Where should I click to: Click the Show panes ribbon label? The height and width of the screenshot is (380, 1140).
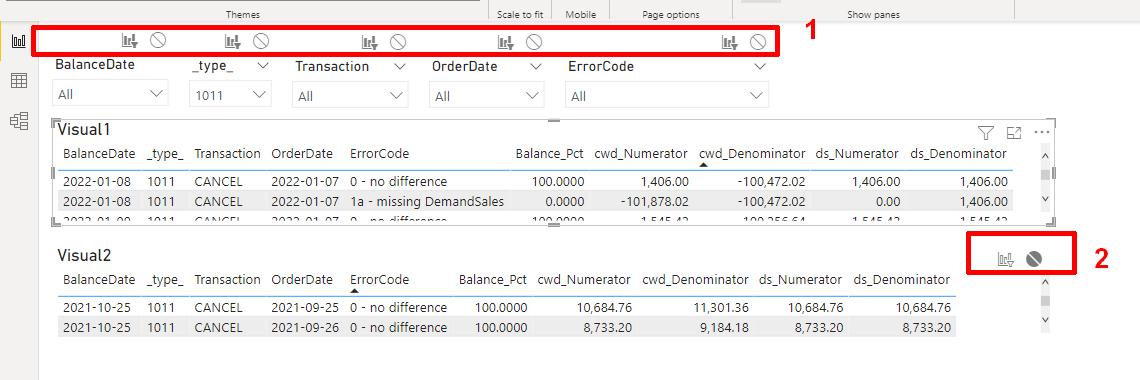(873, 15)
